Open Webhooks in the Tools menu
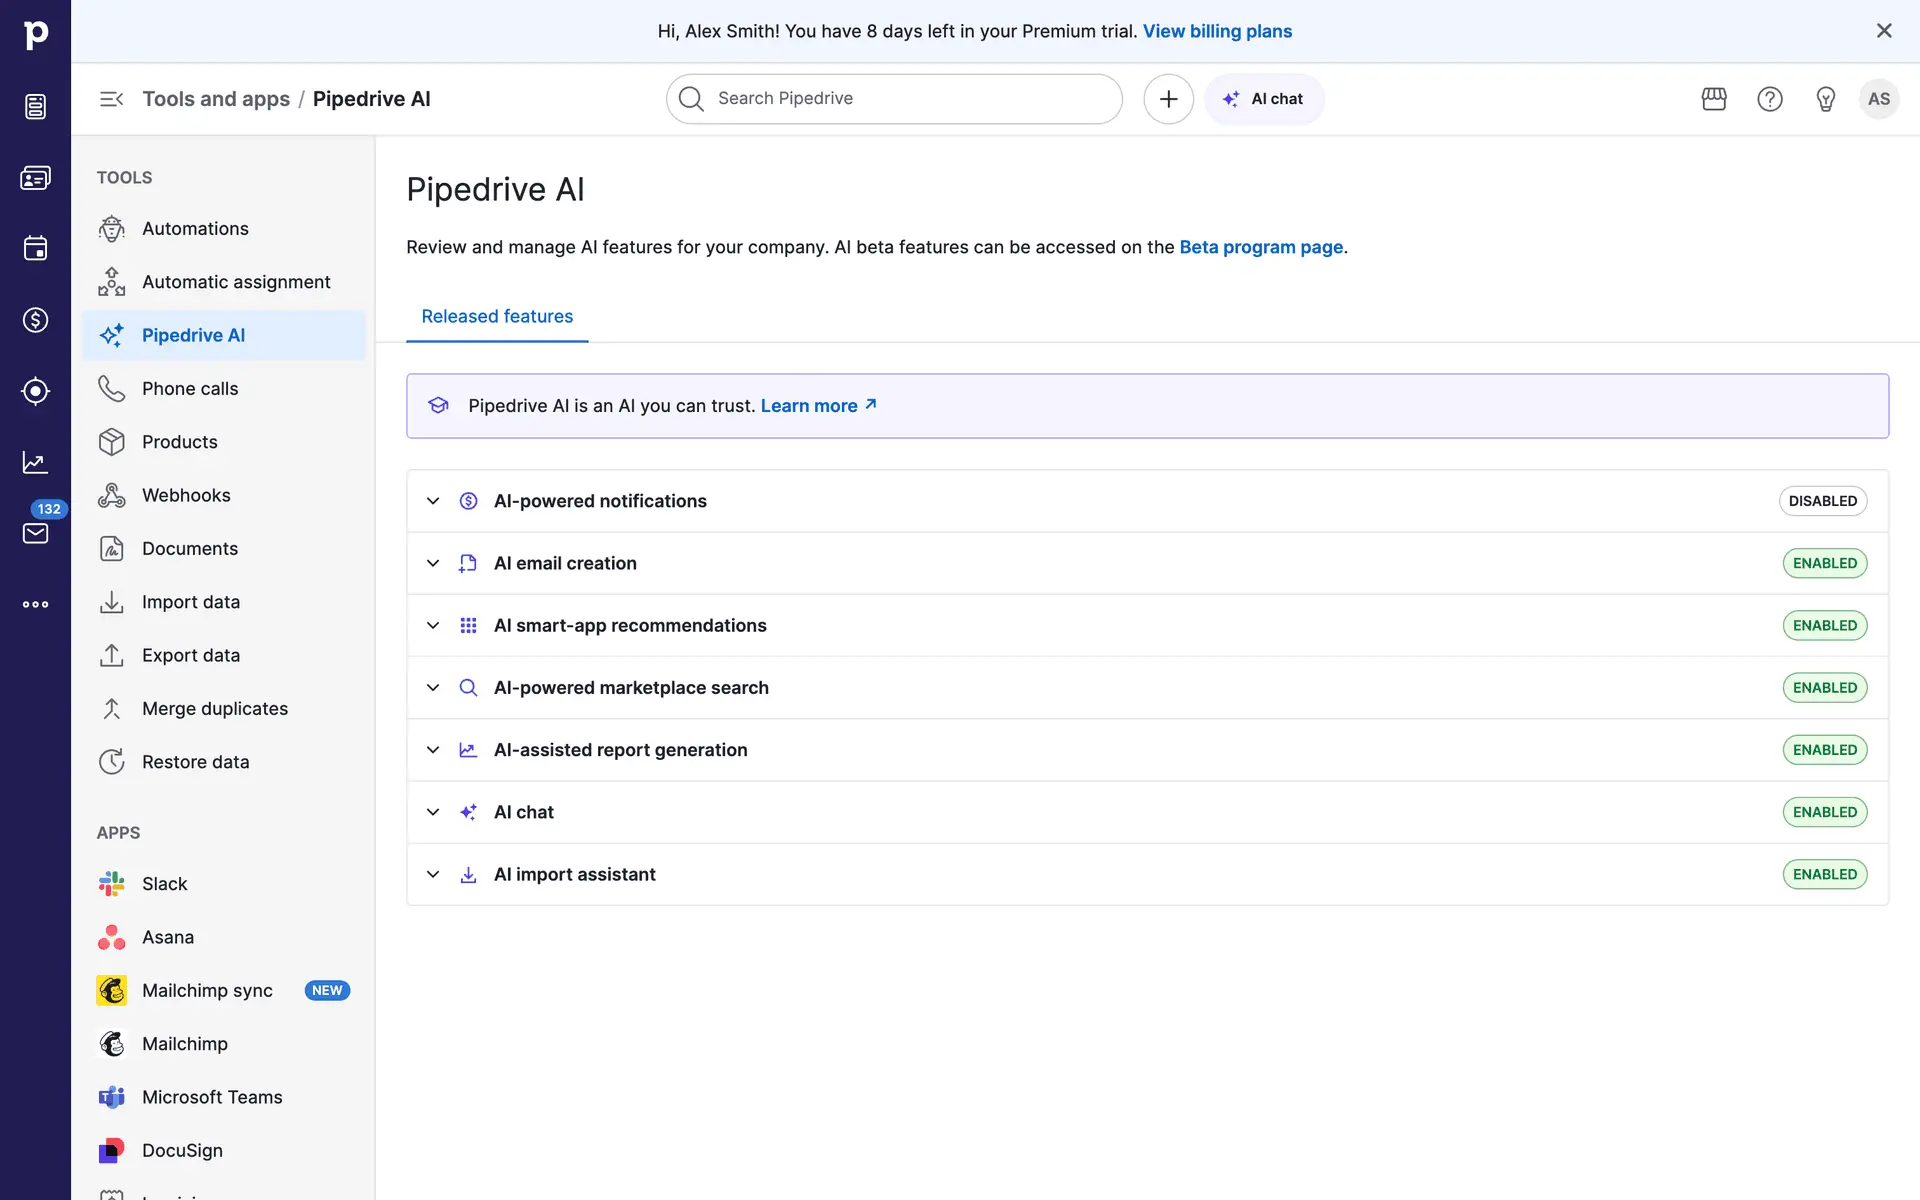This screenshot has width=1920, height=1200. coord(186,495)
